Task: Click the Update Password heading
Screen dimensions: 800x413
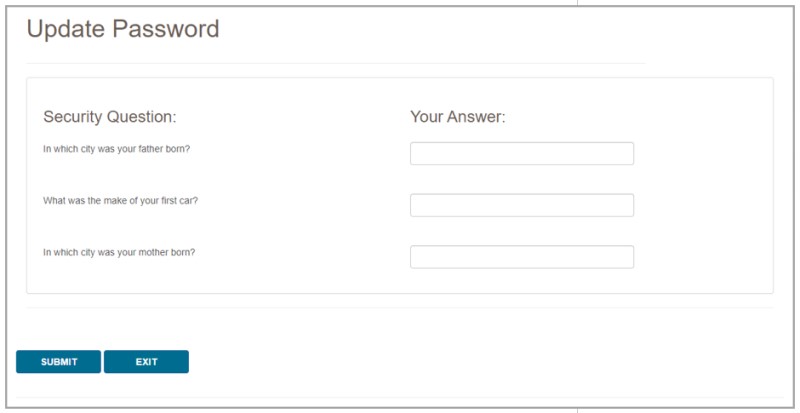Action: tap(122, 29)
